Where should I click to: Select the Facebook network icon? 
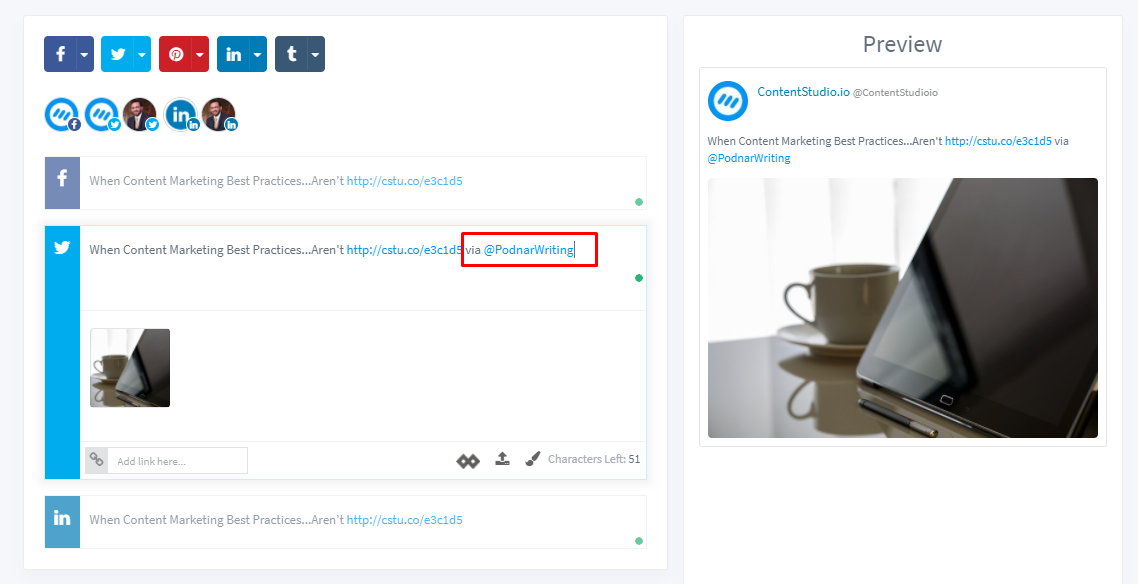click(62, 53)
